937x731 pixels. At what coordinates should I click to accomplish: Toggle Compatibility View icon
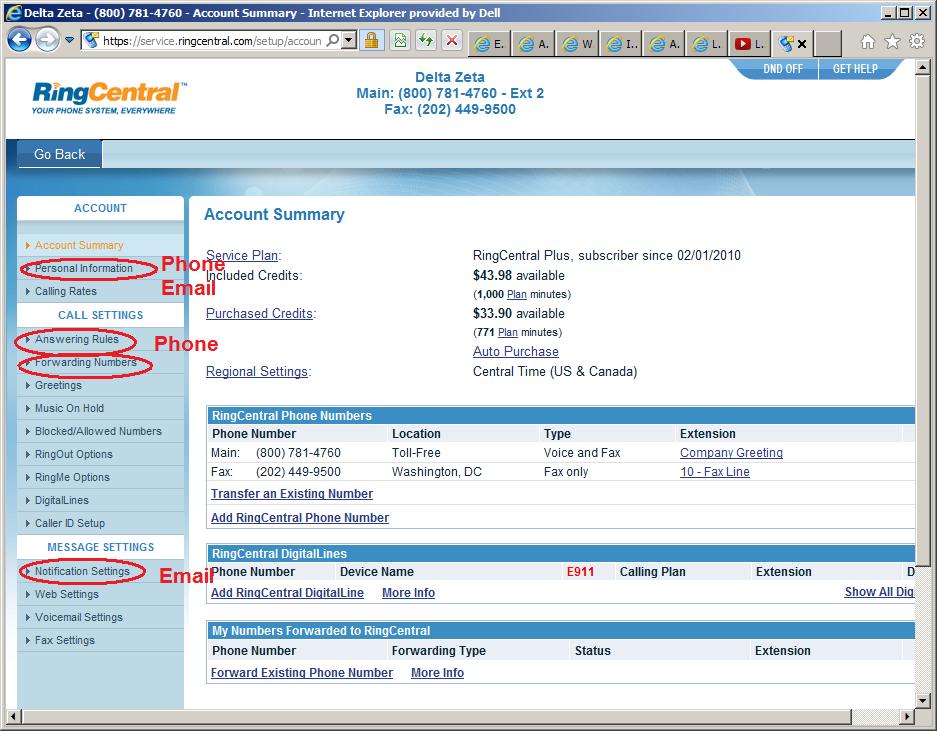coord(400,41)
